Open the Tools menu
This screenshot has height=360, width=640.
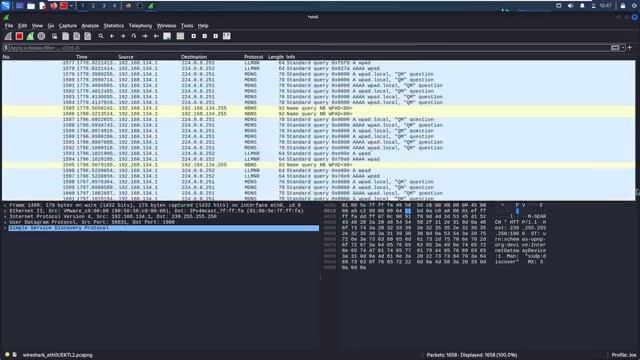coord(187,26)
